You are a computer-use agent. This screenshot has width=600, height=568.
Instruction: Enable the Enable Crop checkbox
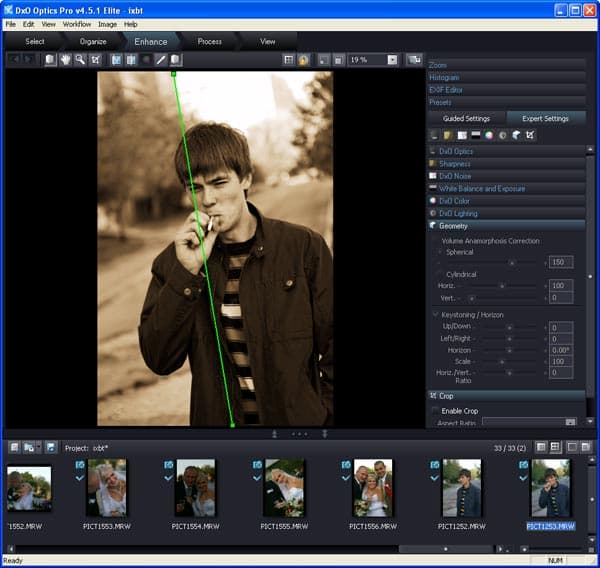point(435,411)
